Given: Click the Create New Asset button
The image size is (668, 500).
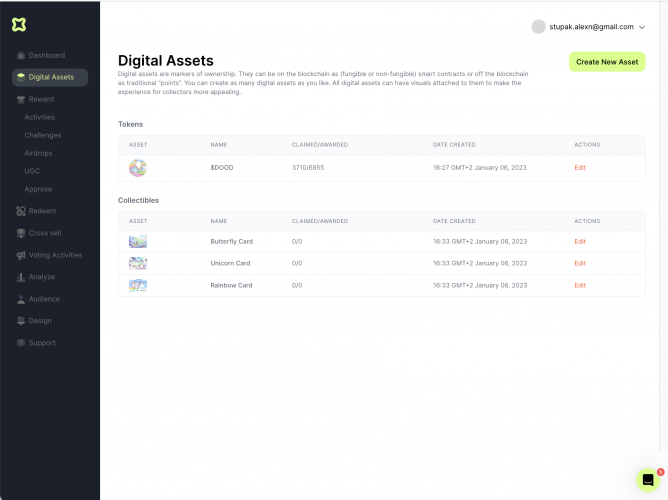Looking at the screenshot, I should click(607, 62).
